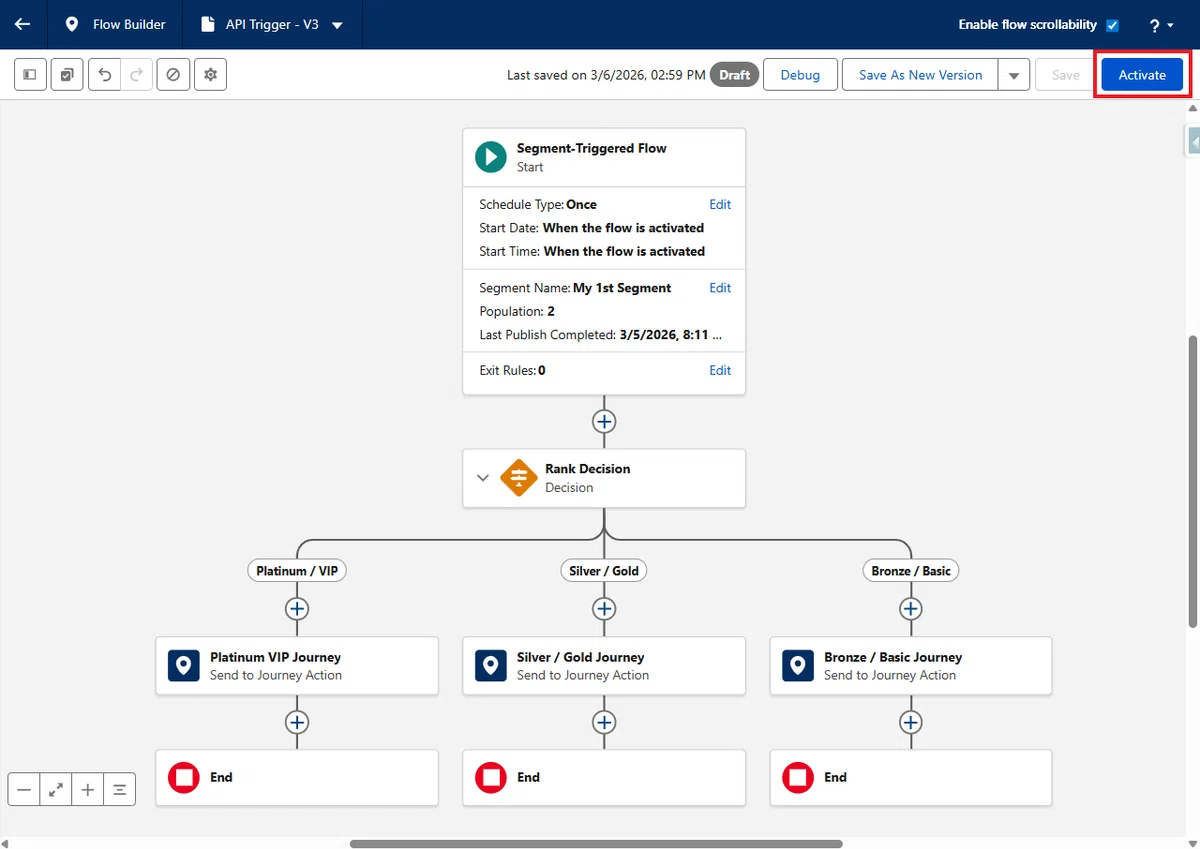Open the dropdown arrow next to Save As New Version
The height and width of the screenshot is (849, 1200).
click(x=1014, y=75)
